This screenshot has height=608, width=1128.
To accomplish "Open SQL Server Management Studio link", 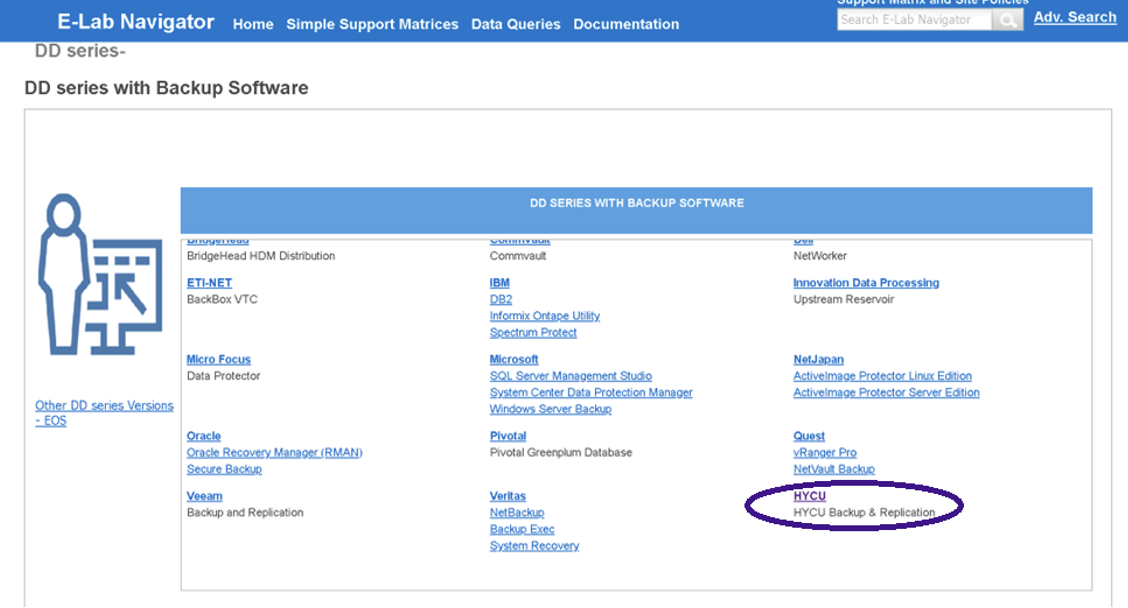I will [570, 376].
